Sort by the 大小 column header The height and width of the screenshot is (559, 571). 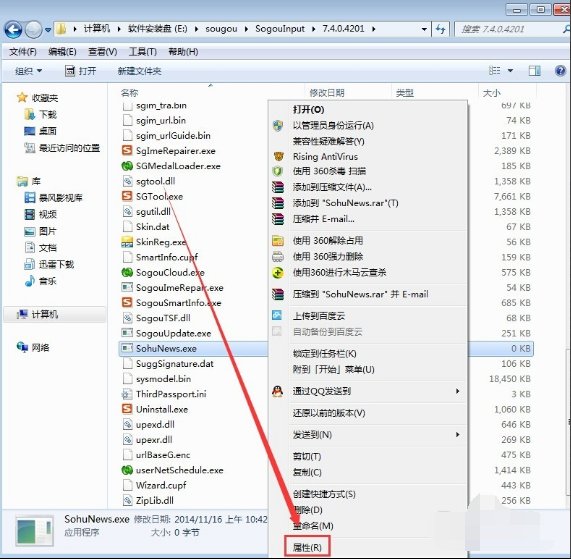tap(492, 93)
